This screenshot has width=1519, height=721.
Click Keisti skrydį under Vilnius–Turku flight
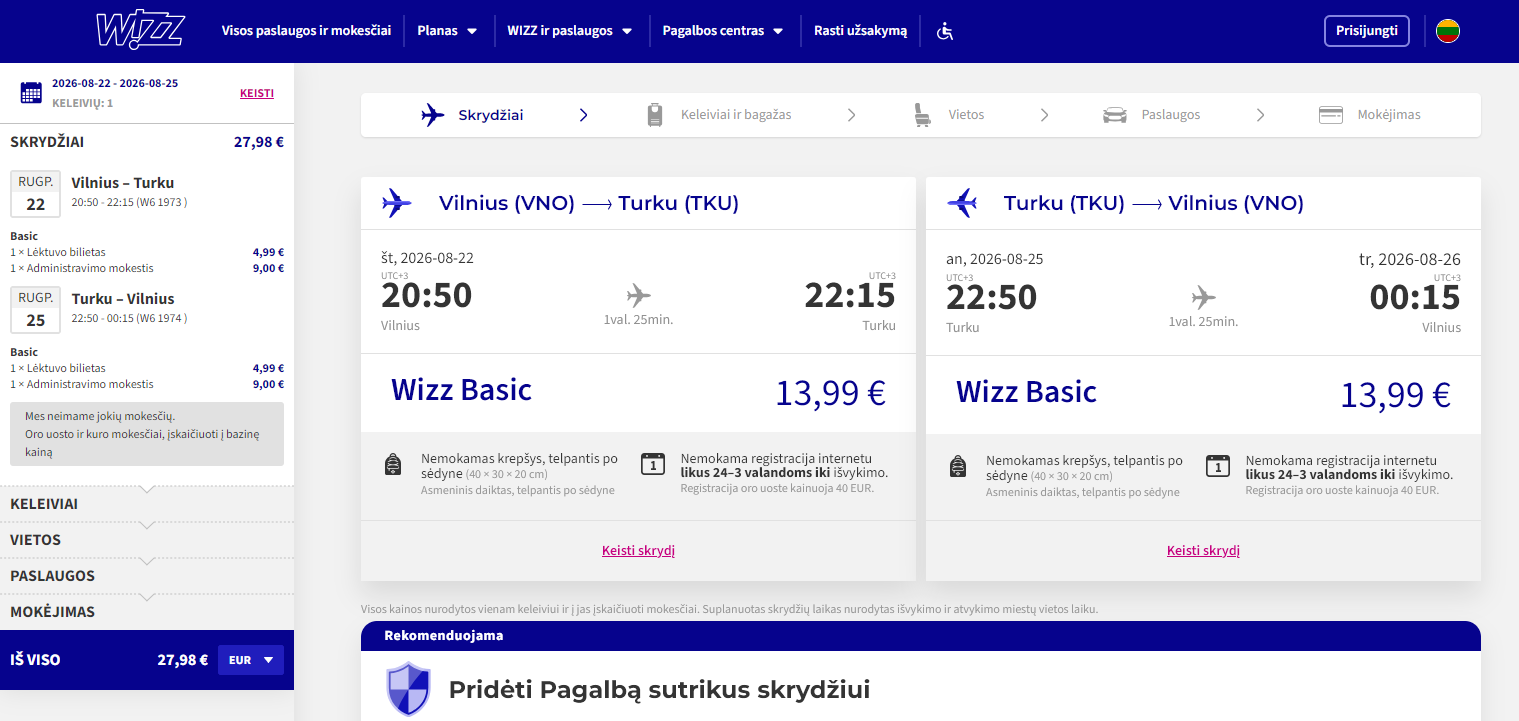click(x=638, y=550)
